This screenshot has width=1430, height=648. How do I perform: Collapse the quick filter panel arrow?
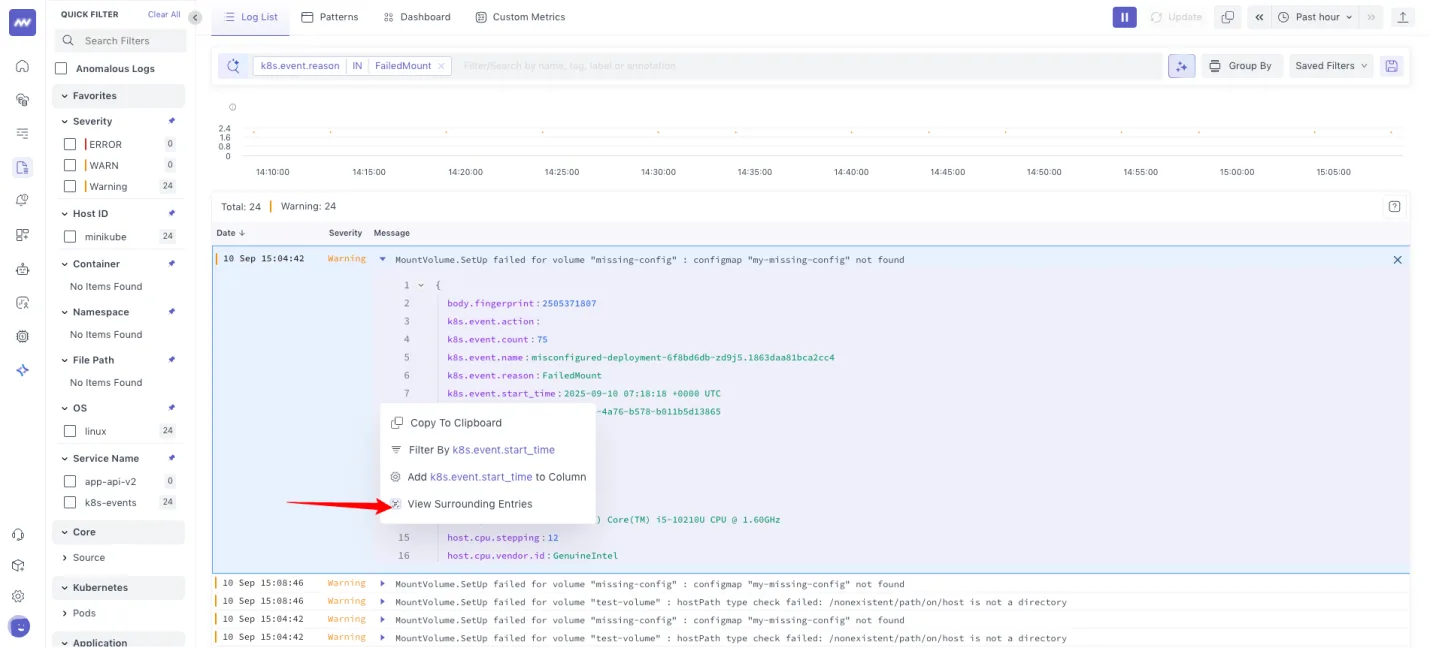pyautogui.click(x=195, y=18)
